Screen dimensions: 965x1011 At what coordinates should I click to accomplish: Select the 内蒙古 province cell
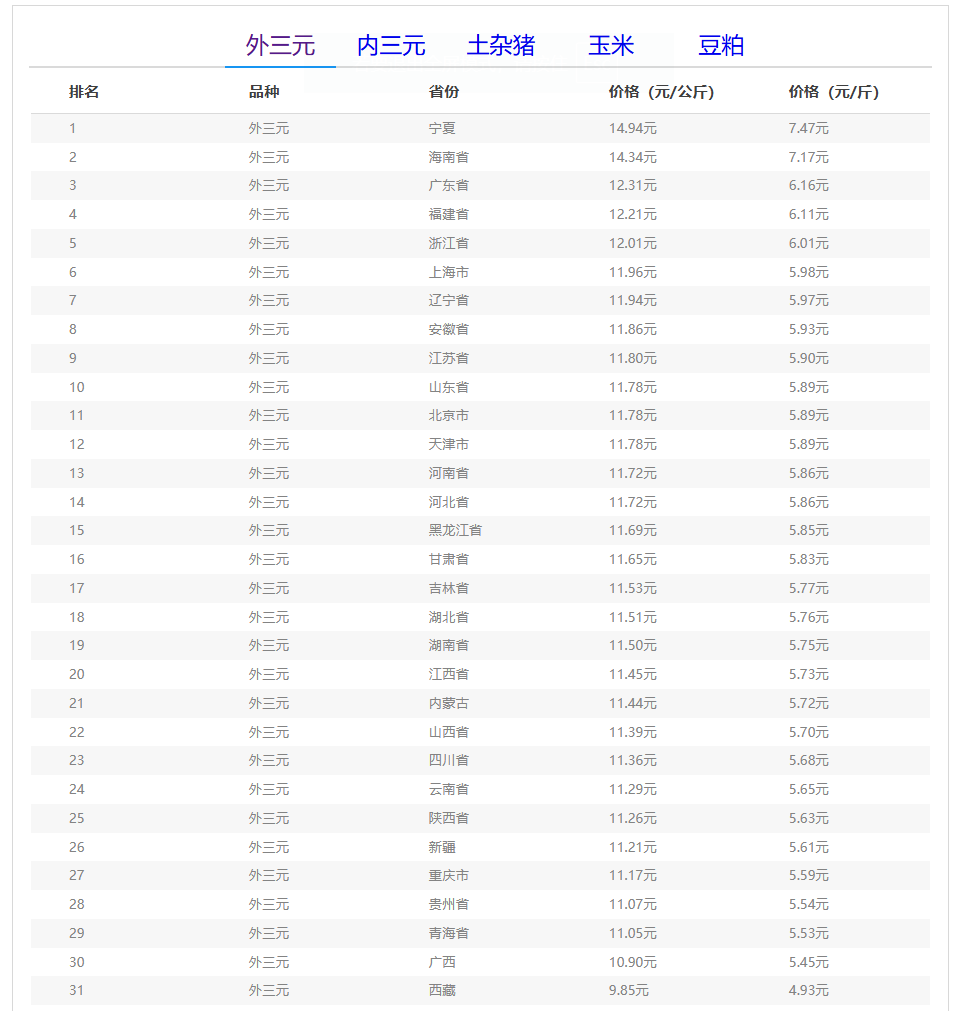point(448,703)
